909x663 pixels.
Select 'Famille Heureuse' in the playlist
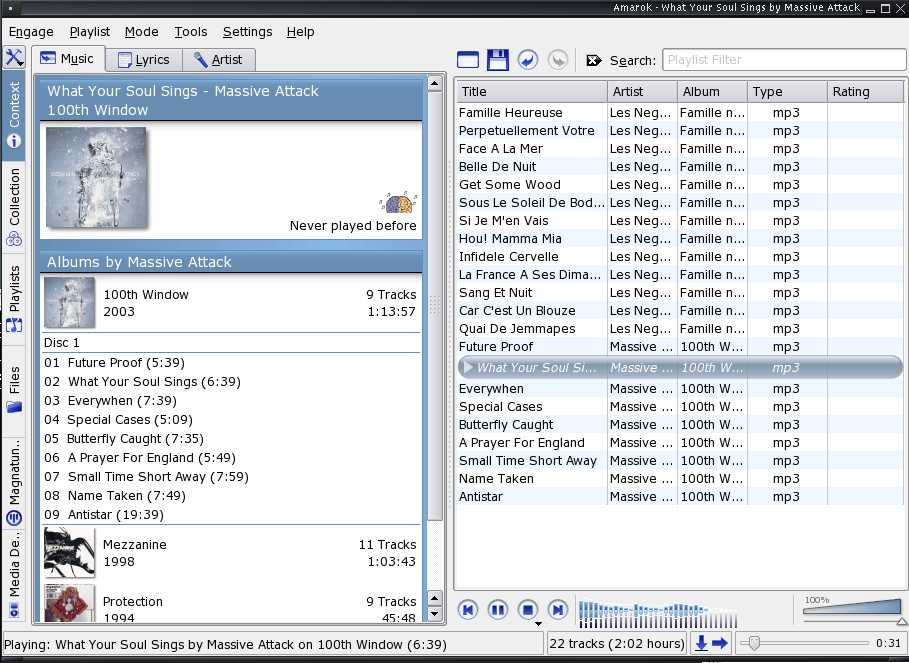[x=679, y=112]
